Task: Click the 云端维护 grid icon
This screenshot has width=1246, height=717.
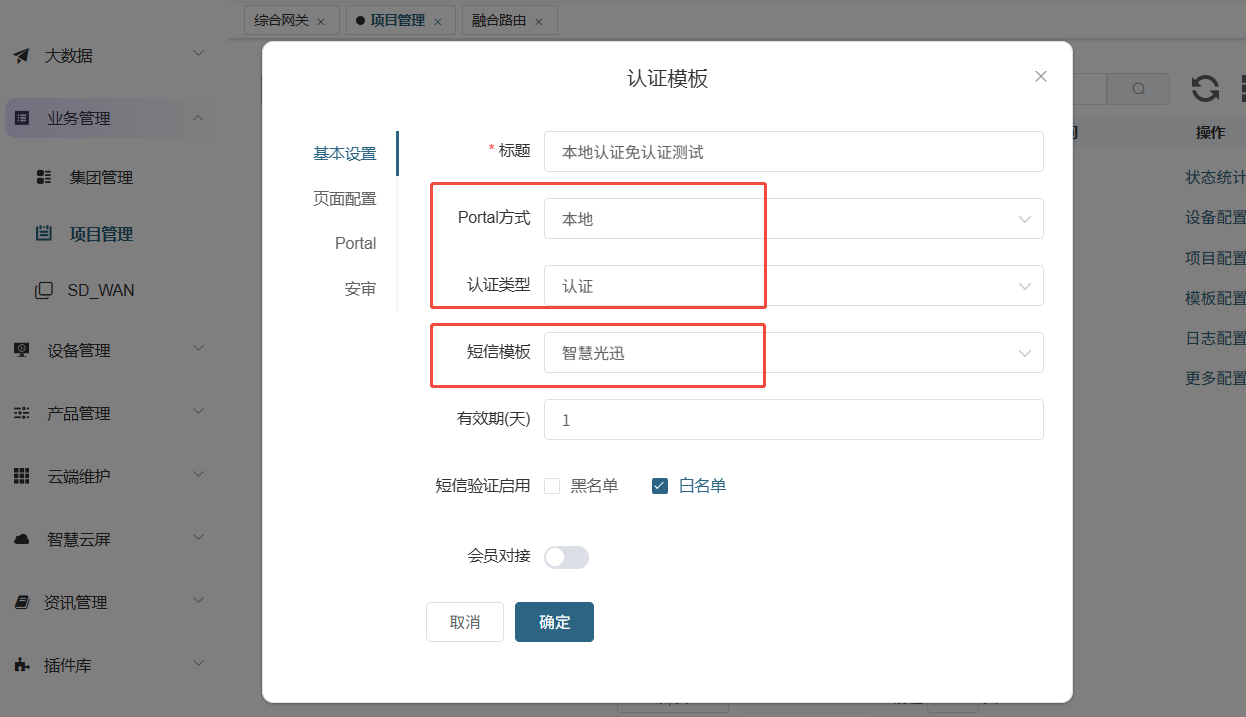Action: click(x=22, y=476)
